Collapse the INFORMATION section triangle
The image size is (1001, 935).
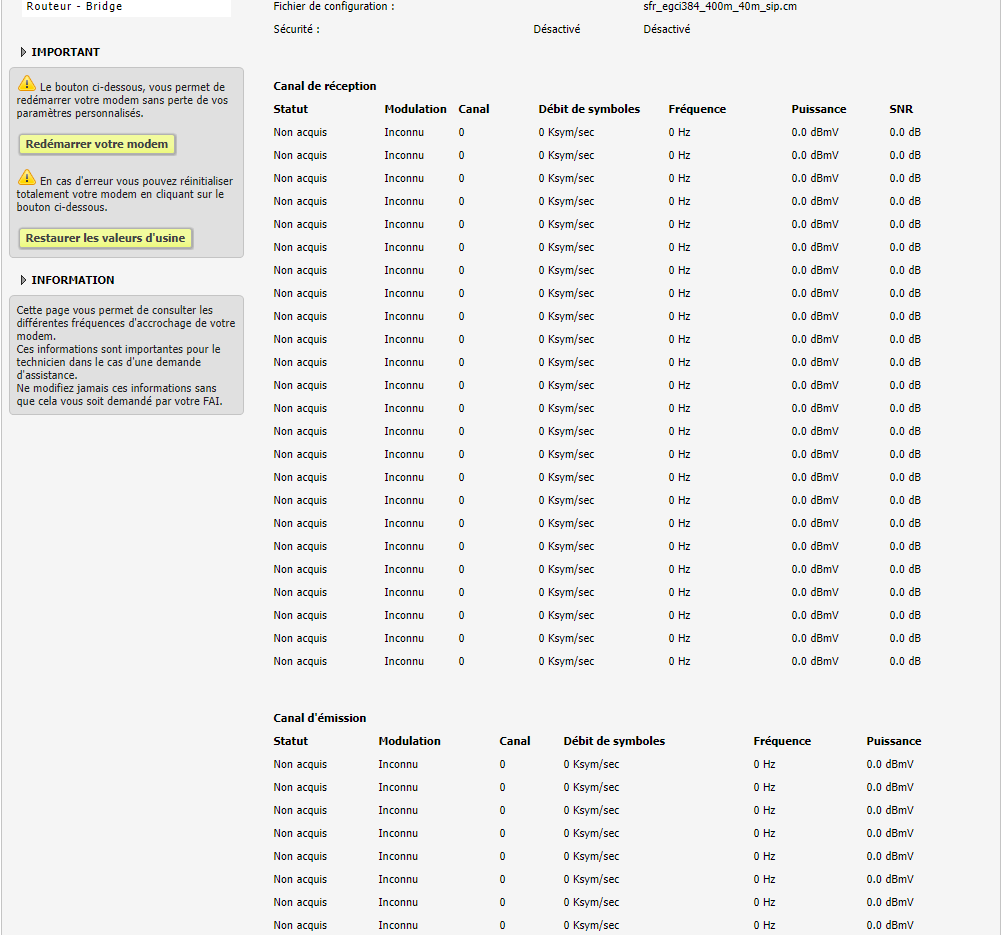click(x=24, y=280)
